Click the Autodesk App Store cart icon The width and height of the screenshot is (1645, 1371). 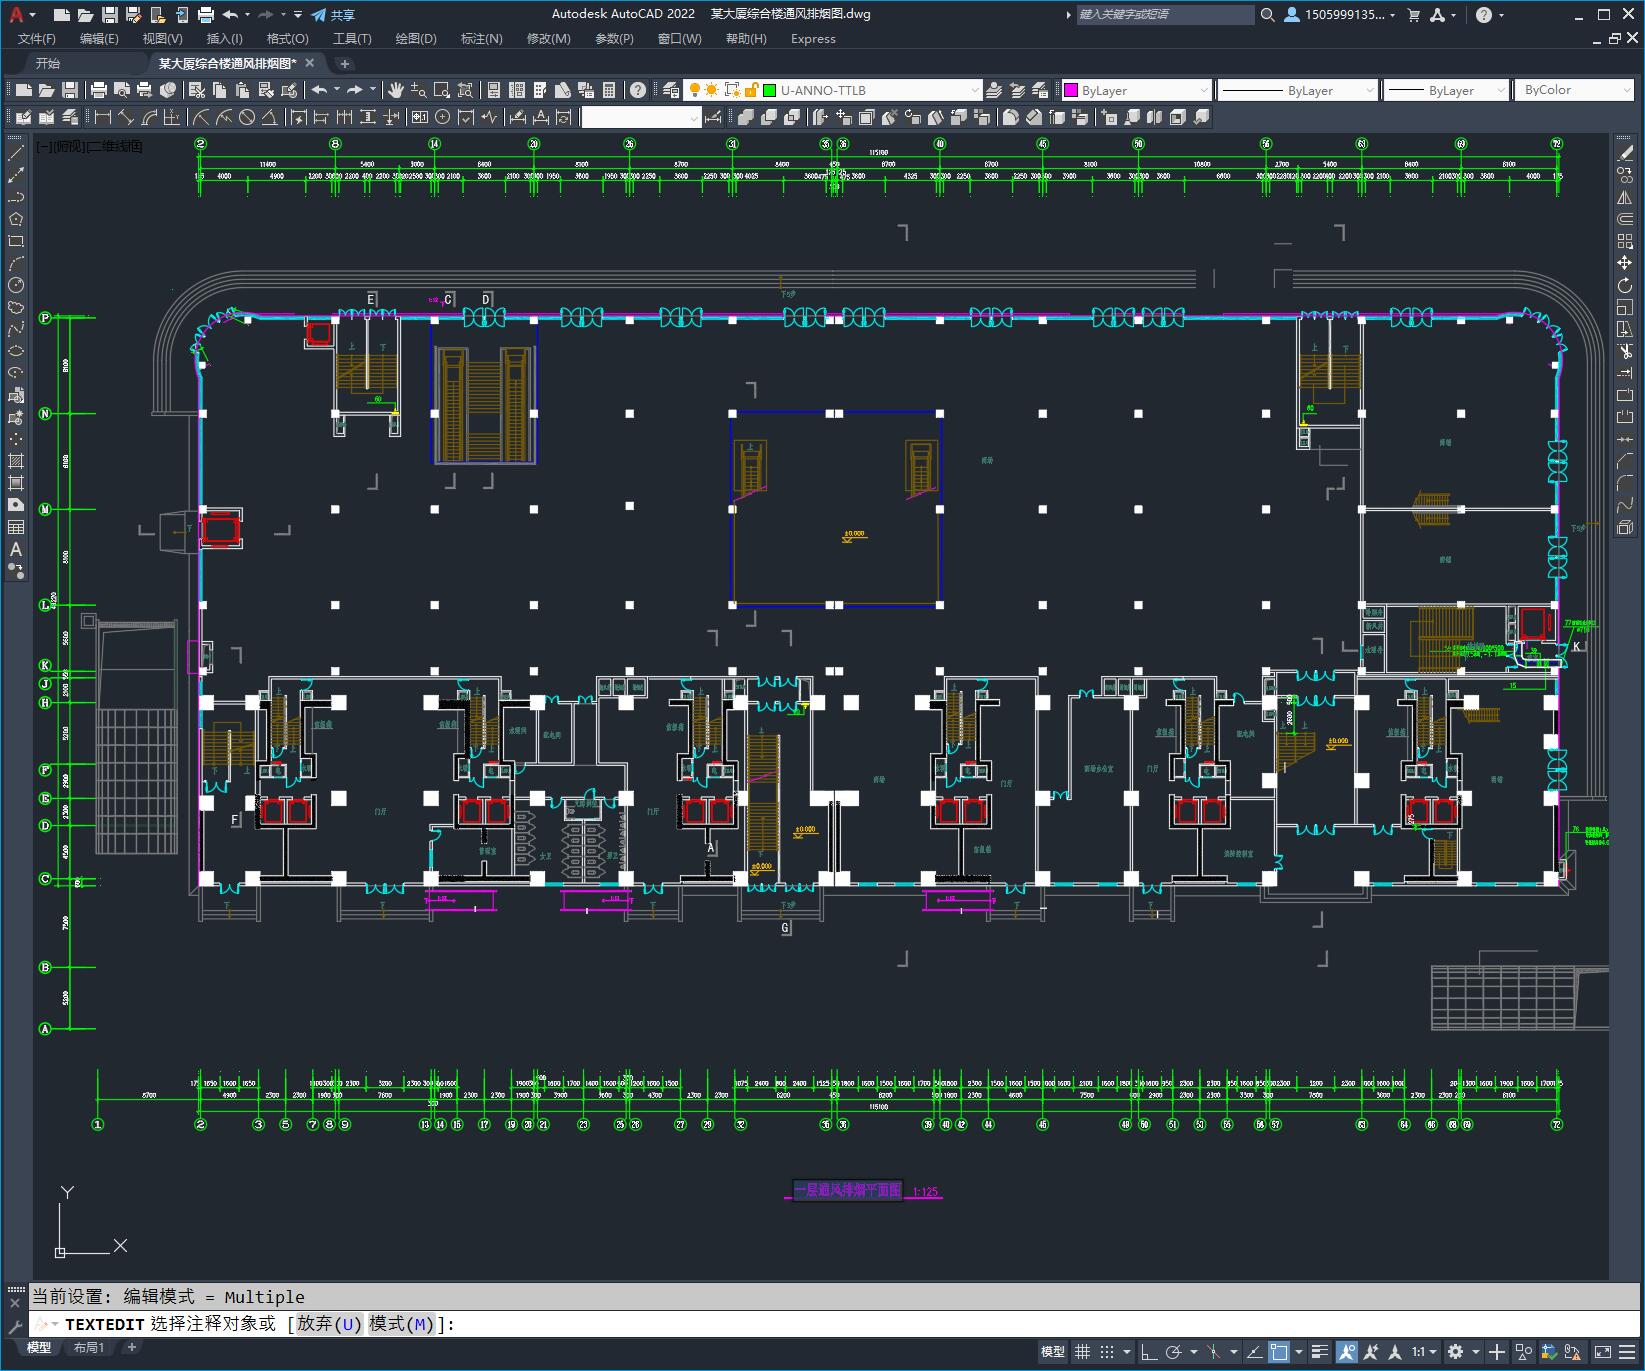[1414, 15]
